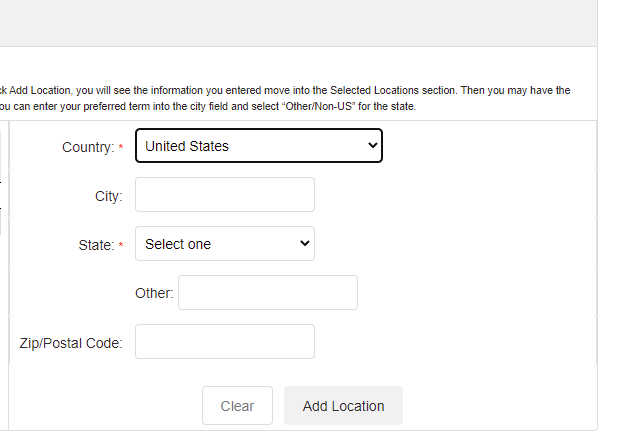Click the Country field label

click(x=88, y=147)
